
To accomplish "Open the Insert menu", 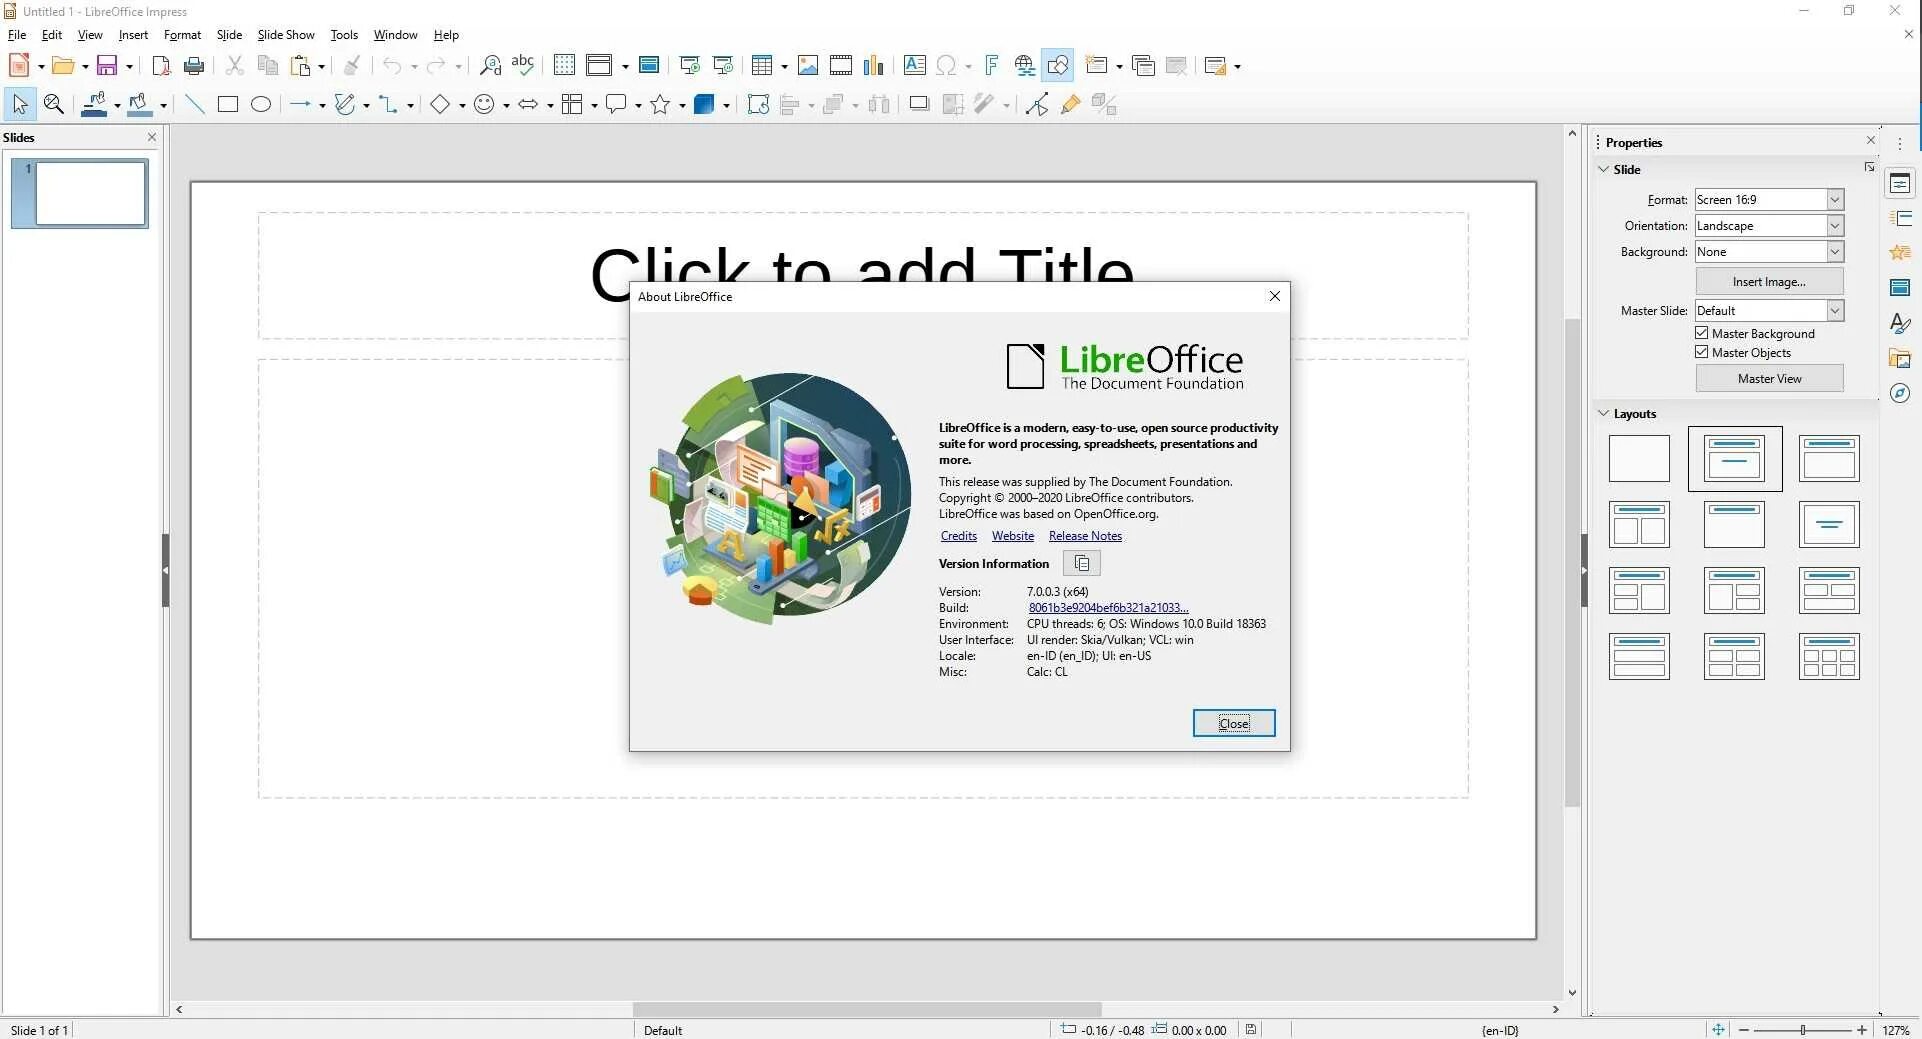I will (133, 35).
